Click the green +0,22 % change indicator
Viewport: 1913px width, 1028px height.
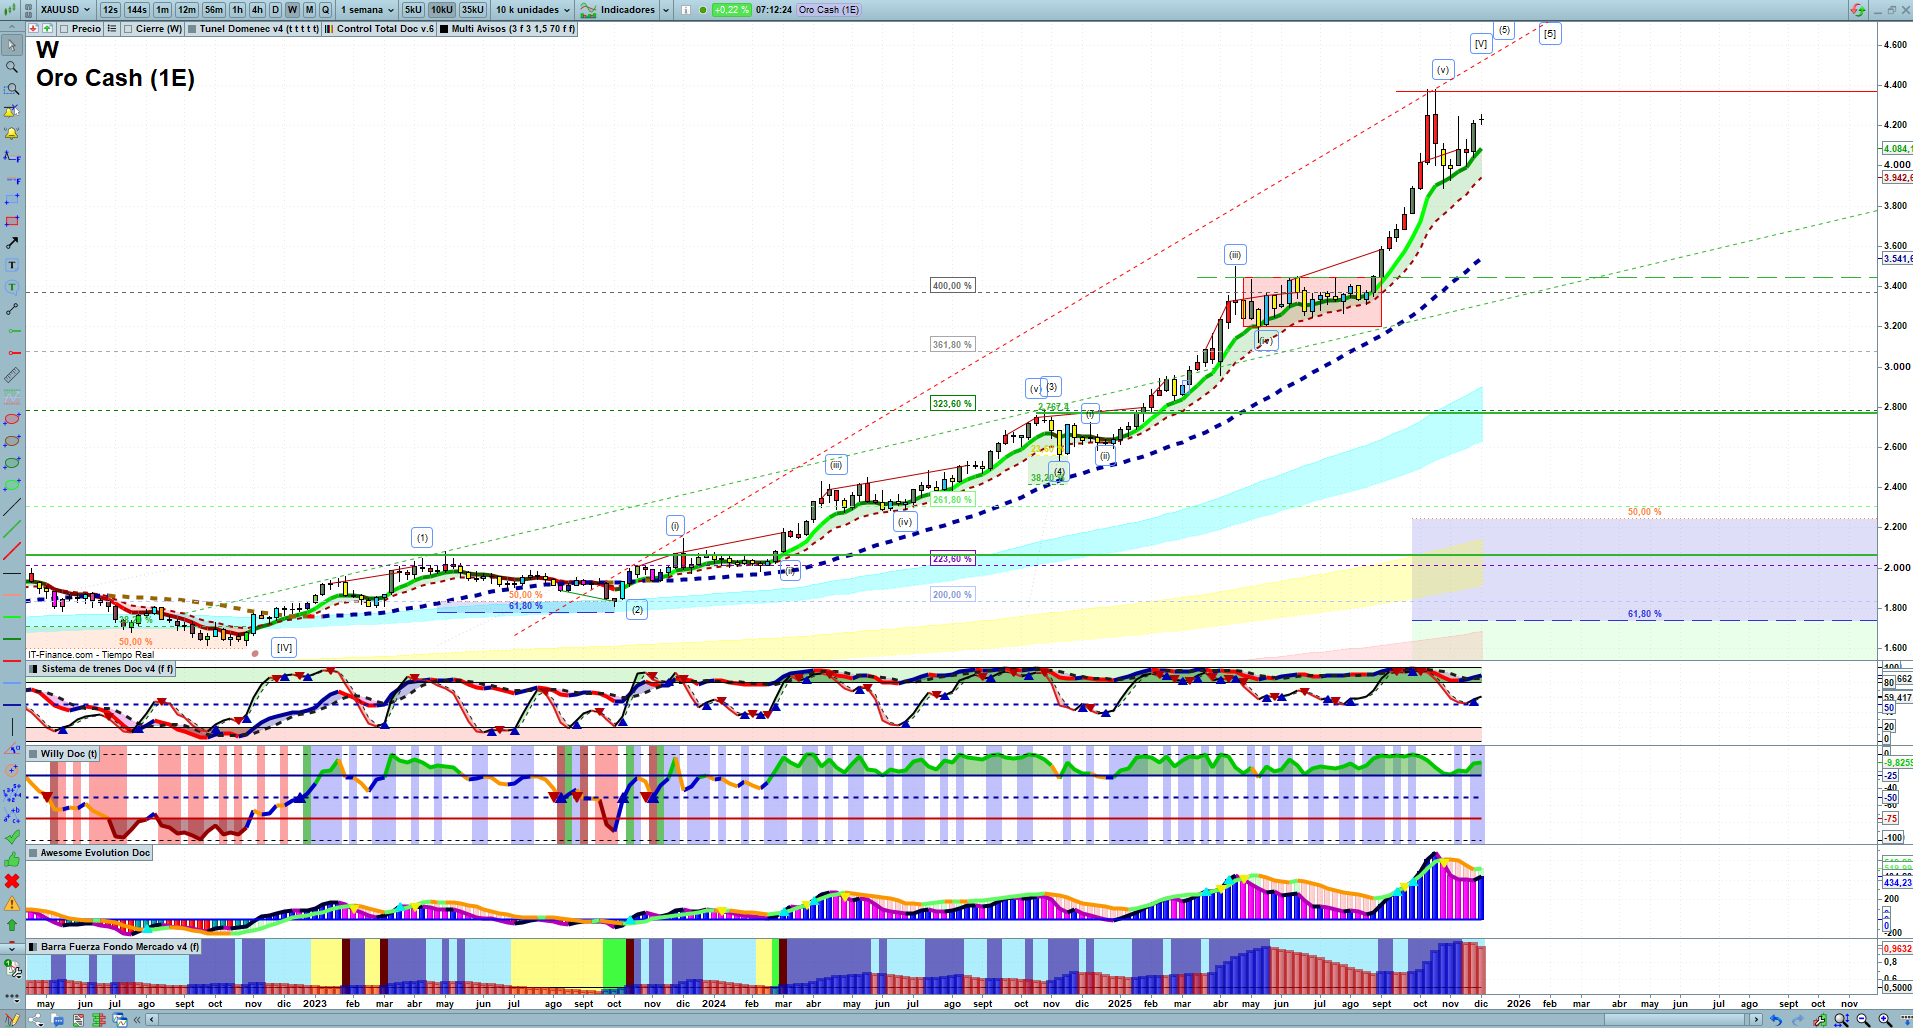[x=731, y=10]
